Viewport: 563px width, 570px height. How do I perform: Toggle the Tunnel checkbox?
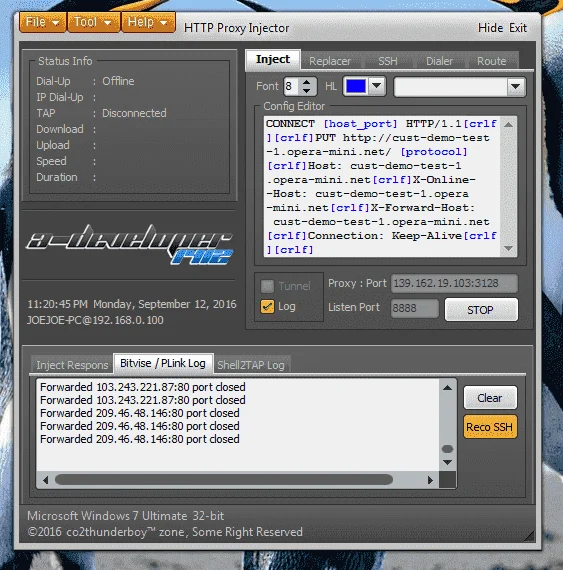pos(267,286)
